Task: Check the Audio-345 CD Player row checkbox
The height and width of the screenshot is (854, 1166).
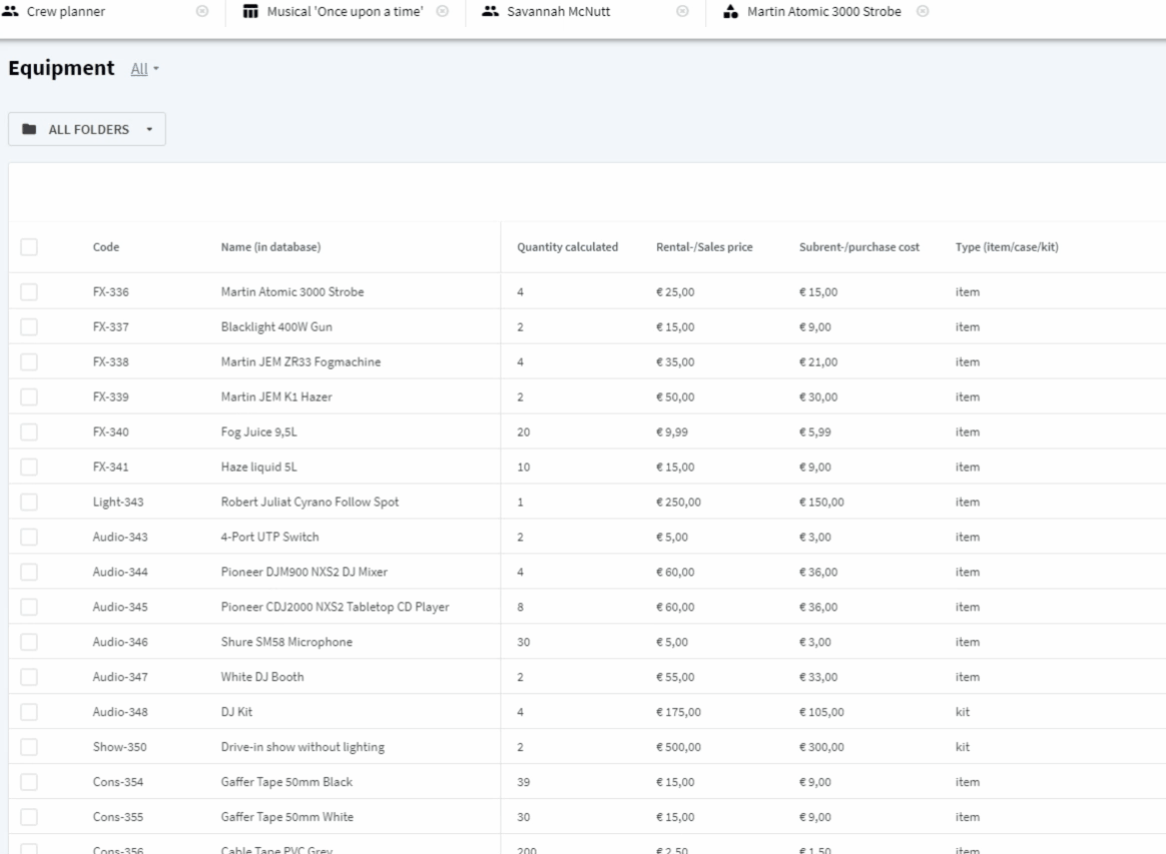Action: (29, 606)
